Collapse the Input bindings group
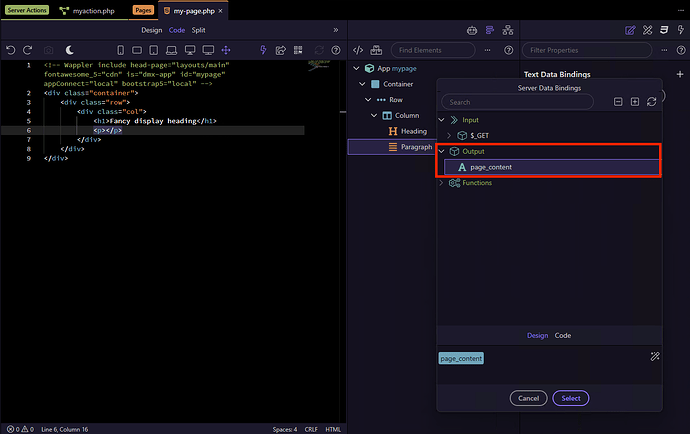Image resolution: width=690 pixels, height=434 pixels. tap(441, 120)
